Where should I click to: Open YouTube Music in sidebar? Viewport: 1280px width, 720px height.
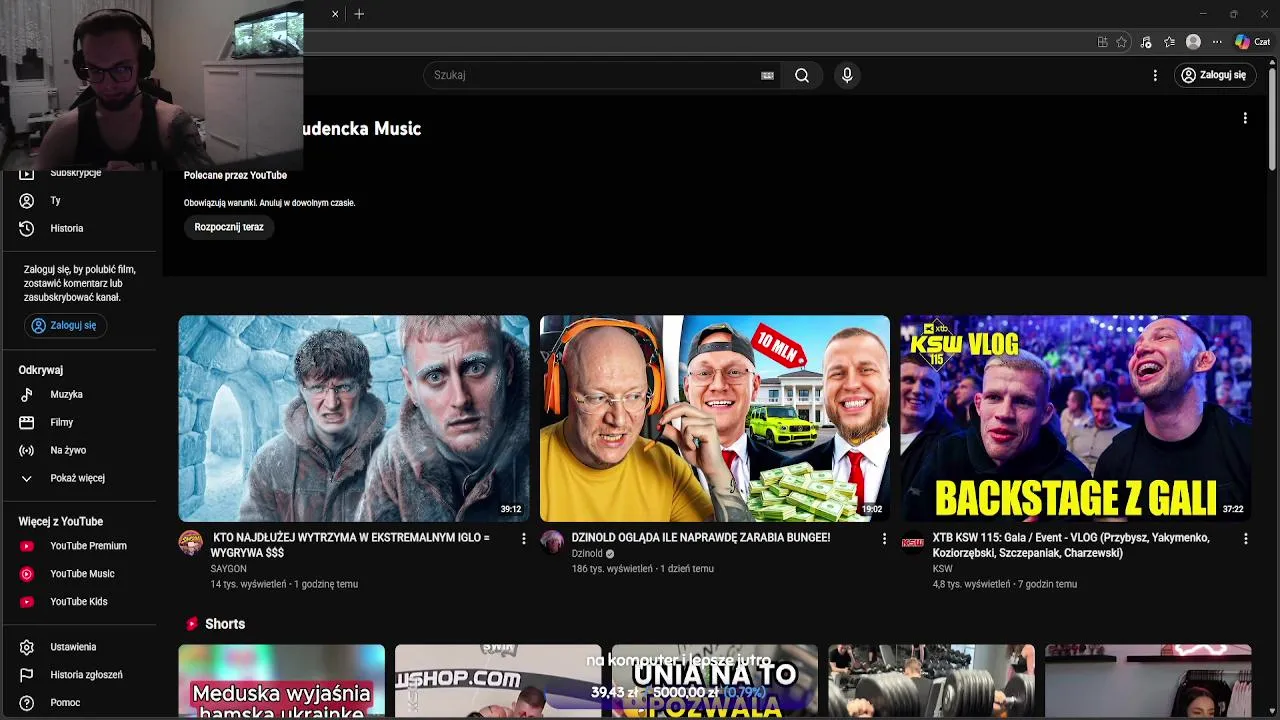tap(80, 574)
